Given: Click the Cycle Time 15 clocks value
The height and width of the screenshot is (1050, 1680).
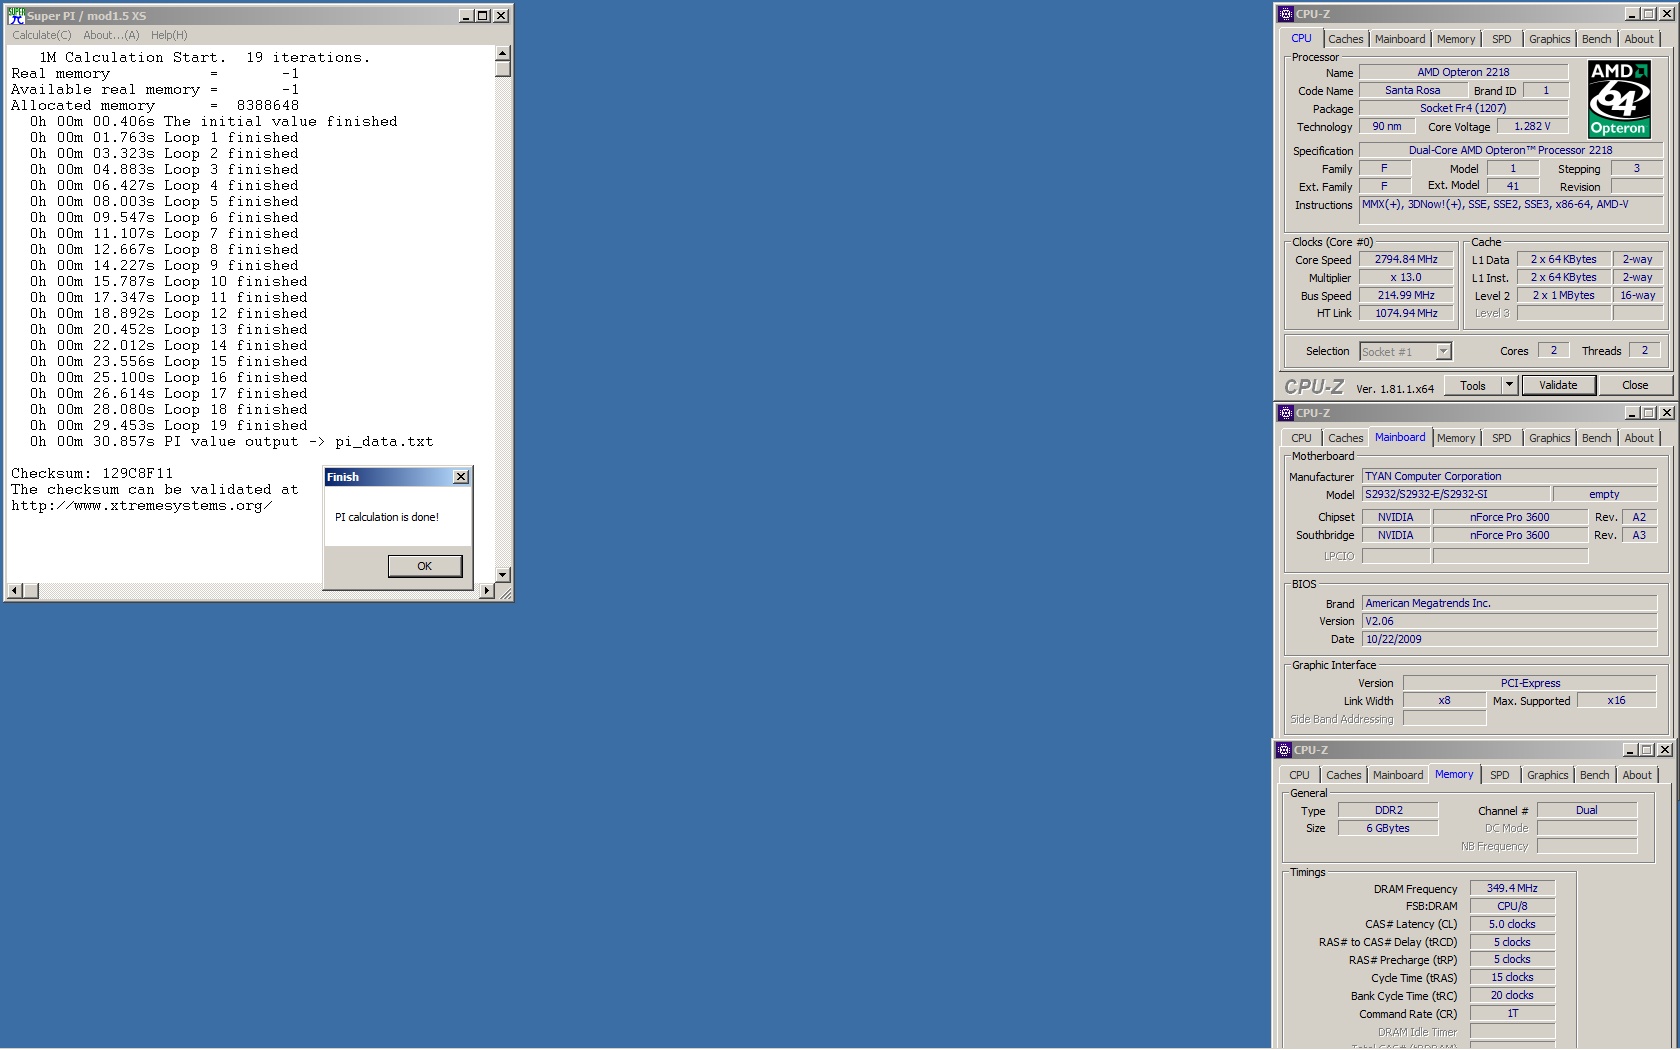Looking at the screenshot, I should click(1512, 977).
